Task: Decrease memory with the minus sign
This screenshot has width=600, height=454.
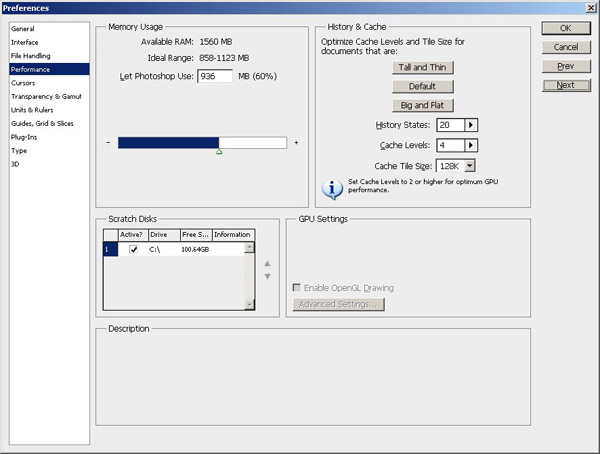Action: click(108, 142)
